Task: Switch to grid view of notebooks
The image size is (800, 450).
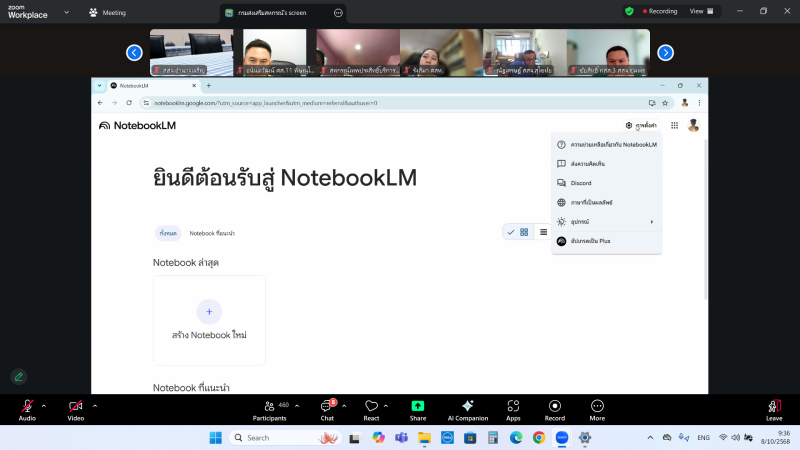Action: pos(524,232)
